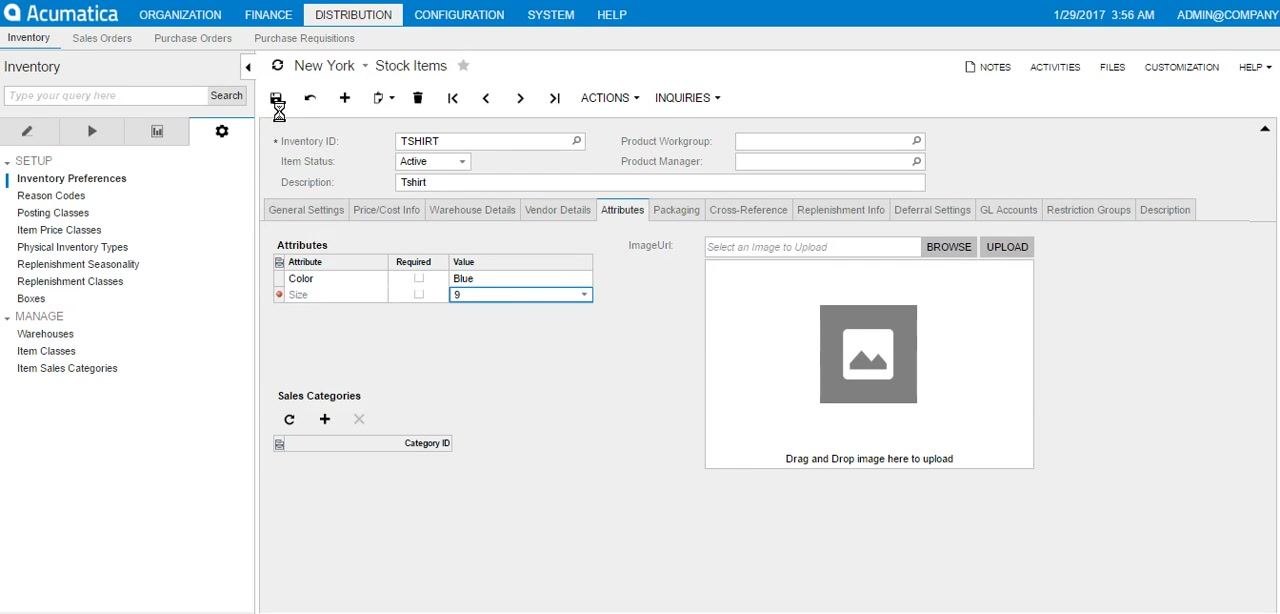Click the image placeholder thumbnail
The image size is (1280, 614).
coord(868,354)
